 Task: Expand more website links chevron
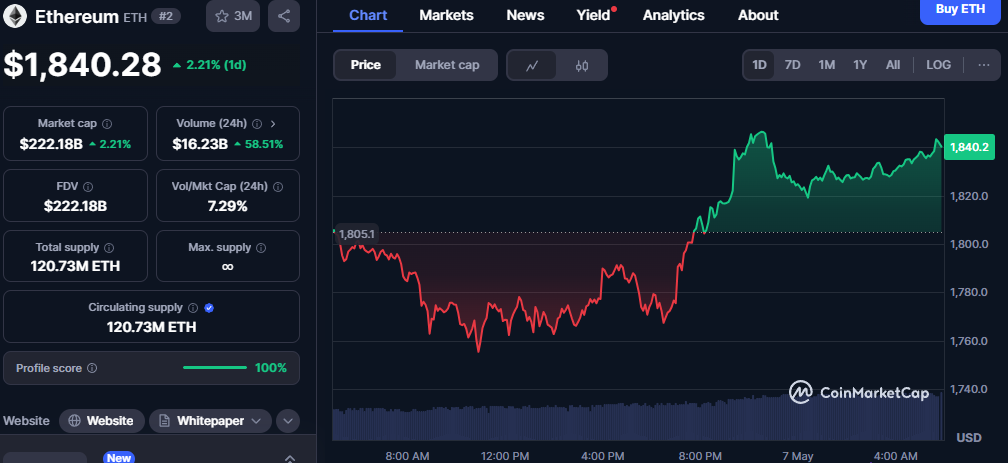tap(288, 421)
